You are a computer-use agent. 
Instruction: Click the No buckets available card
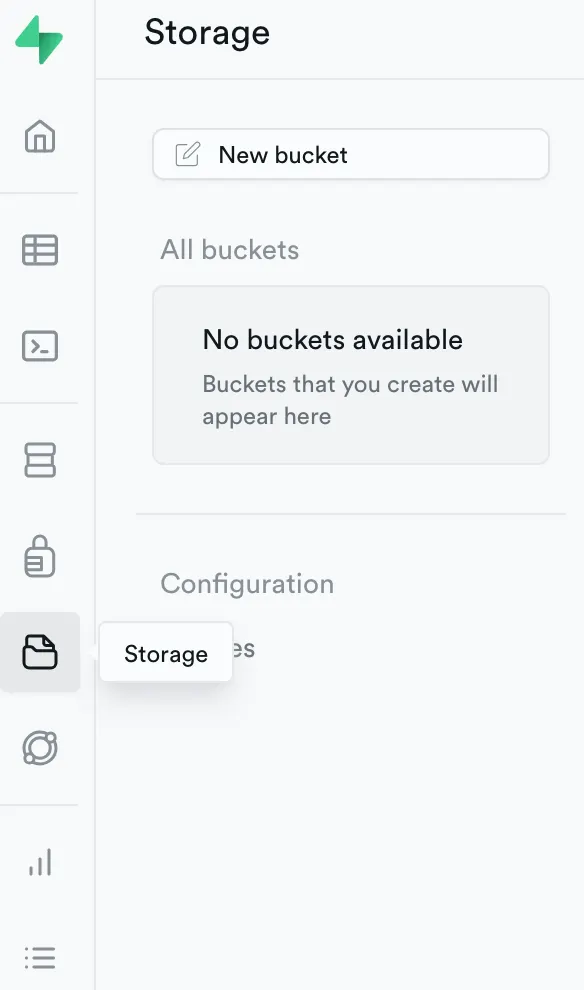click(x=350, y=375)
